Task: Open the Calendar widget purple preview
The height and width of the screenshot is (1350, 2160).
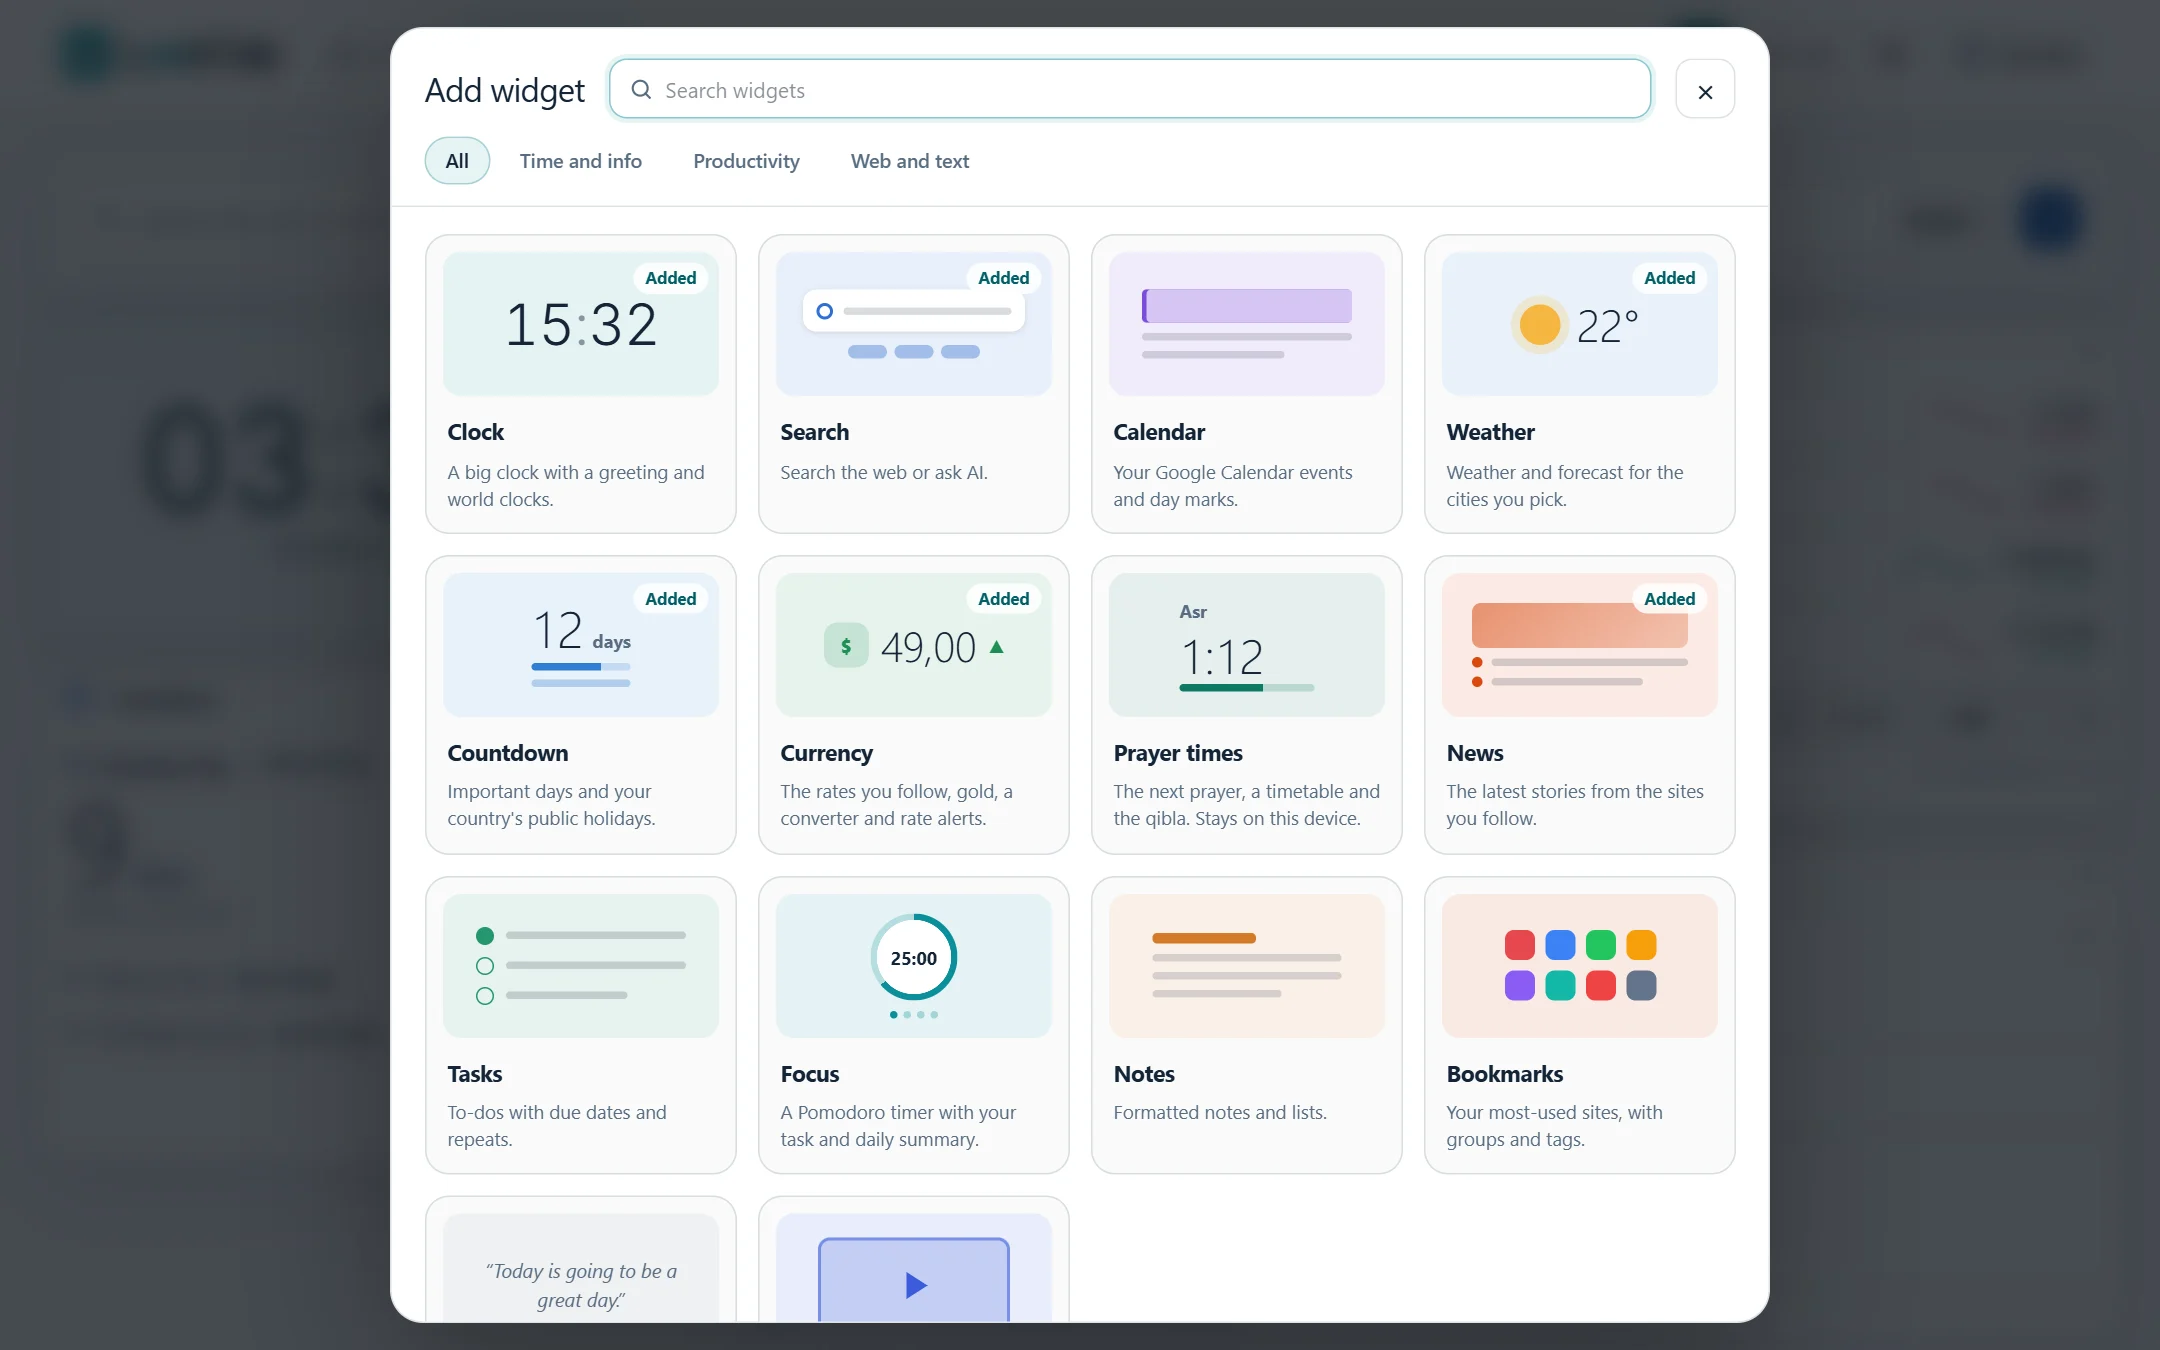Action: click(x=1246, y=324)
